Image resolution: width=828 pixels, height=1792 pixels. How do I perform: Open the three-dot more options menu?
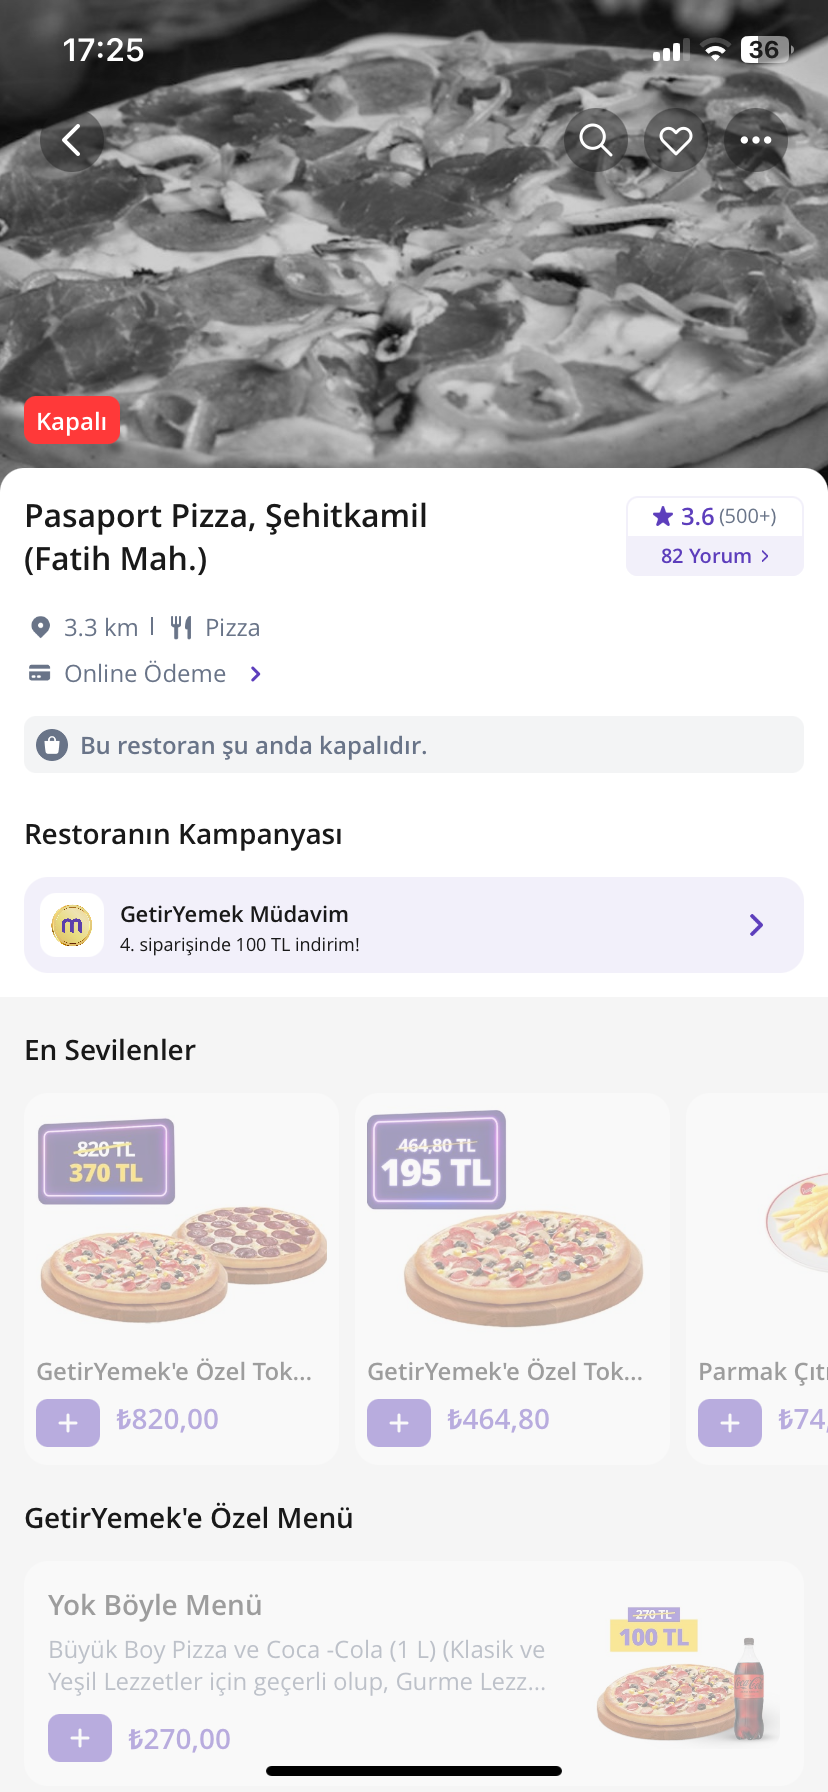[756, 140]
